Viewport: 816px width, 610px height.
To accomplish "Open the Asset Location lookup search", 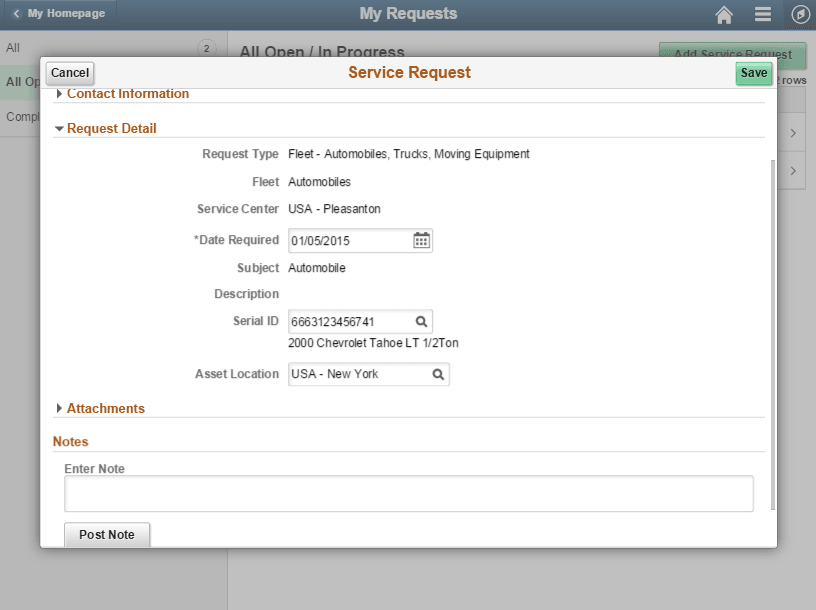I will point(438,374).
